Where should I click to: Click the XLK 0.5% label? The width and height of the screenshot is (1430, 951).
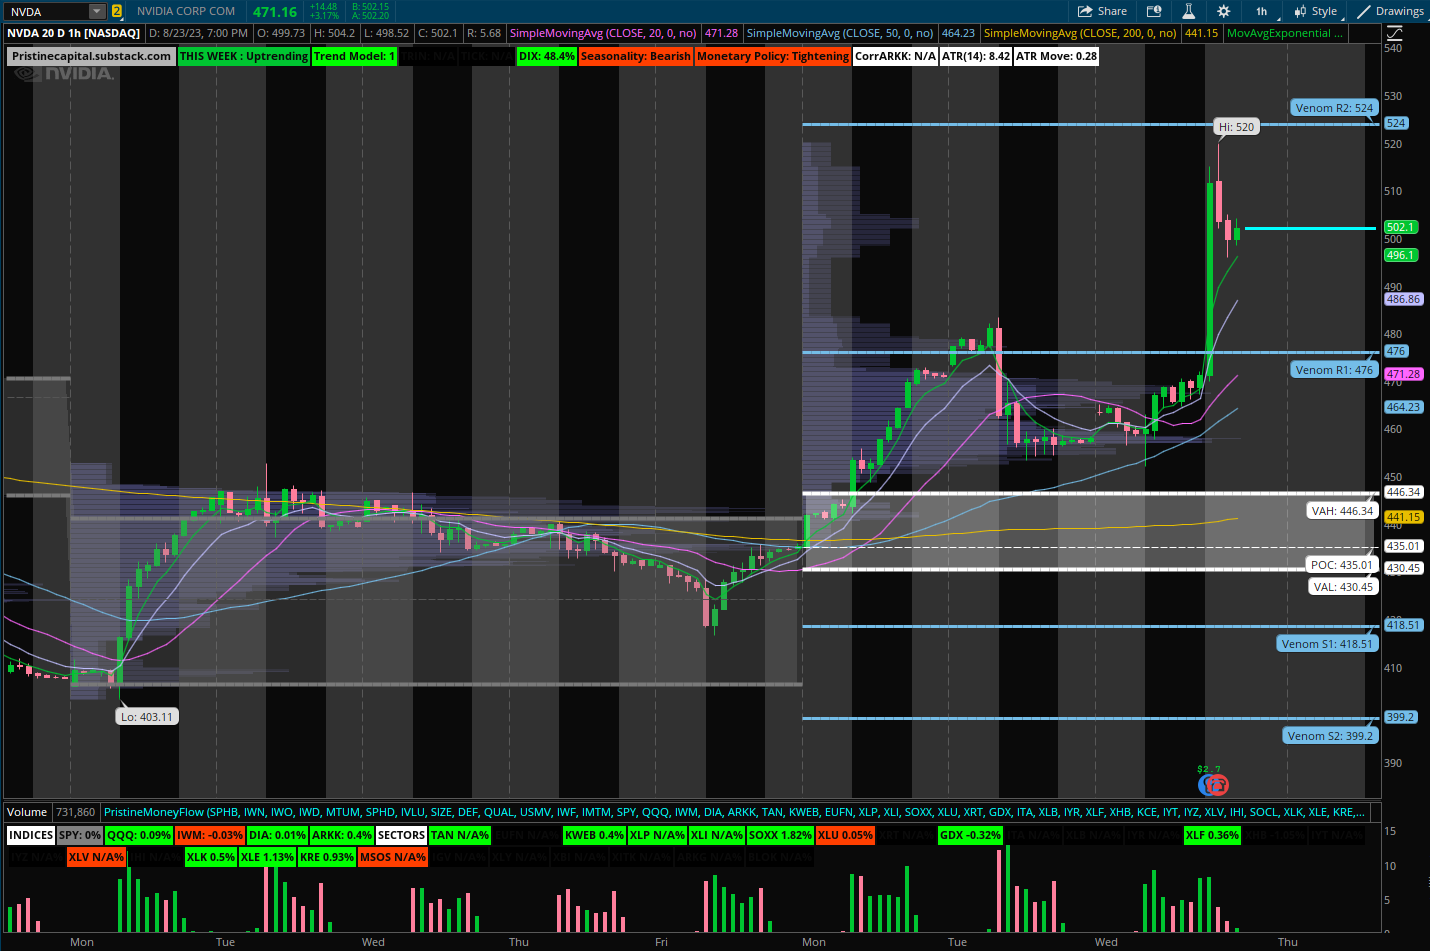click(x=211, y=857)
